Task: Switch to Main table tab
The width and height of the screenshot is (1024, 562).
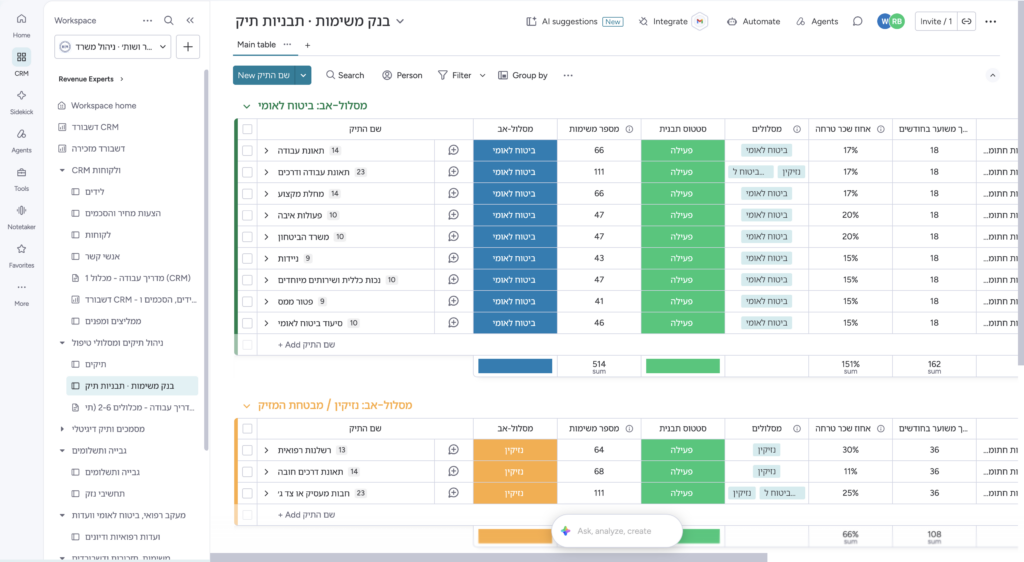Action: [x=256, y=44]
